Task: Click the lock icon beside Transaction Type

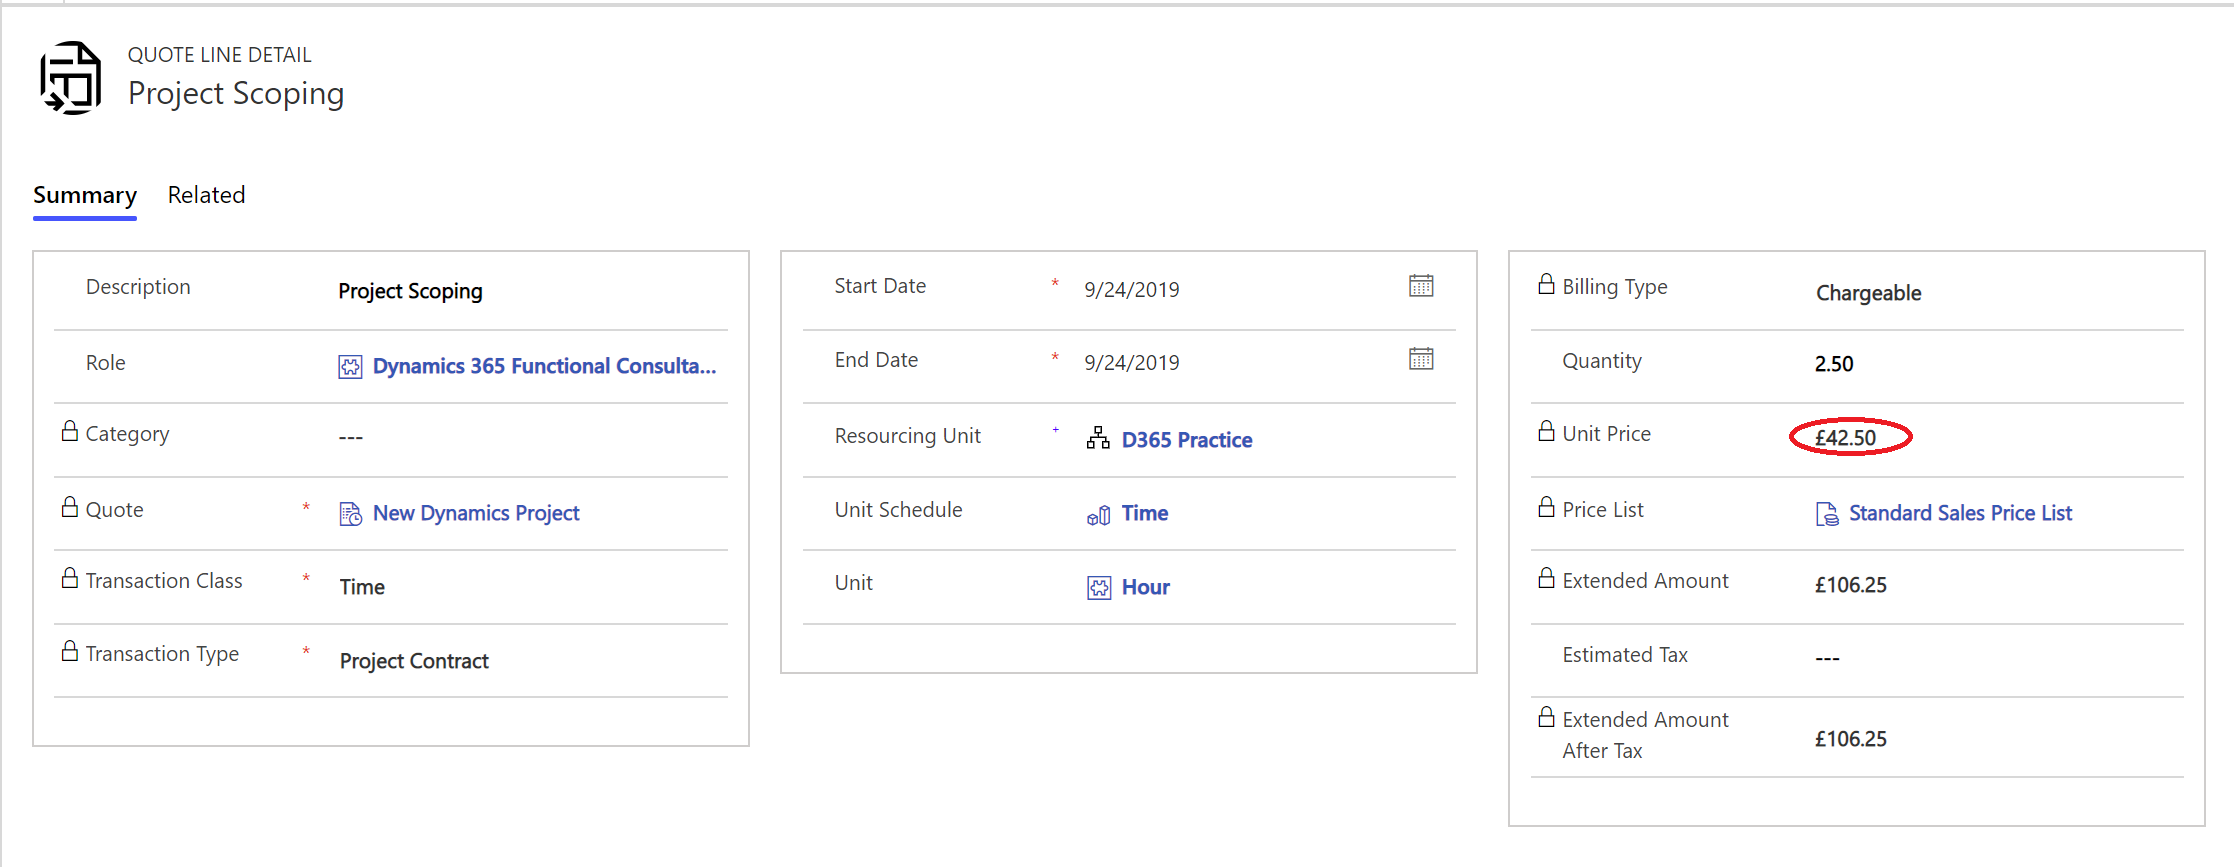Action: tap(70, 651)
